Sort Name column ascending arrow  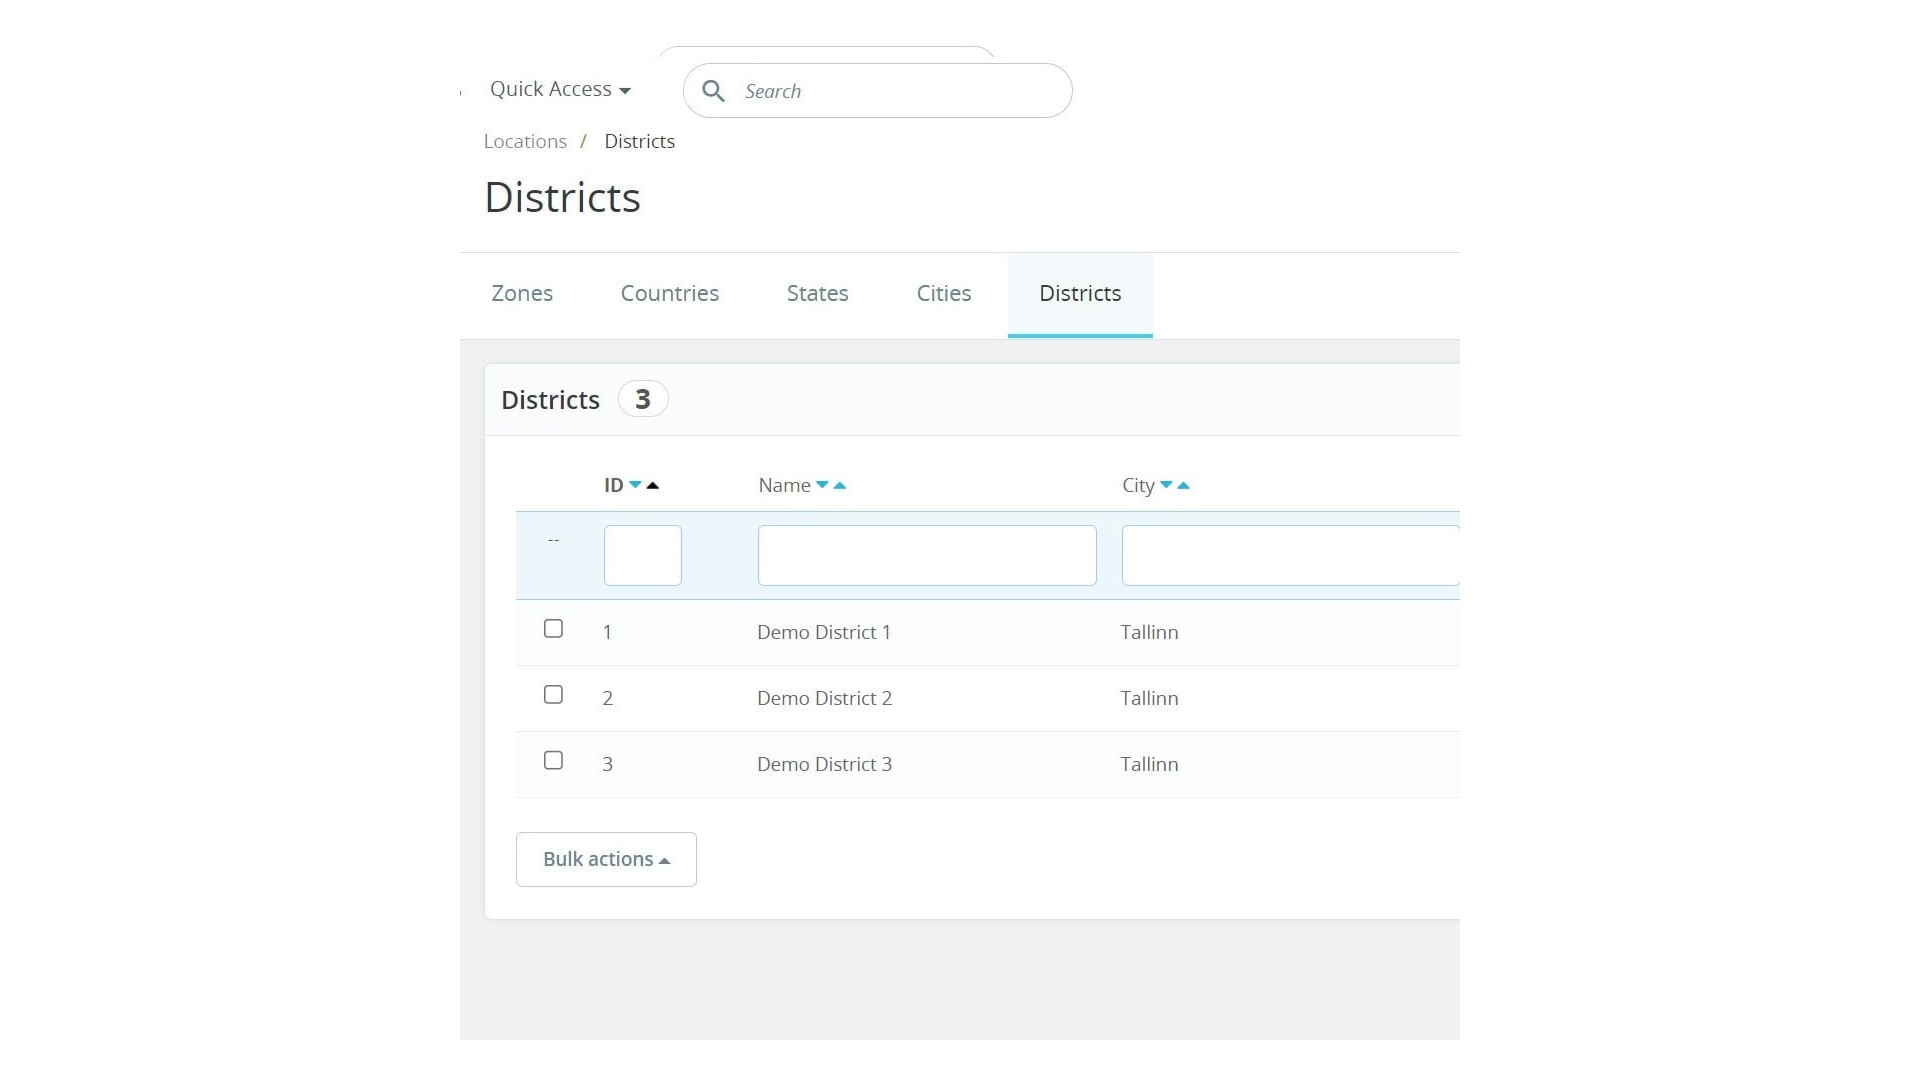(840, 485)
